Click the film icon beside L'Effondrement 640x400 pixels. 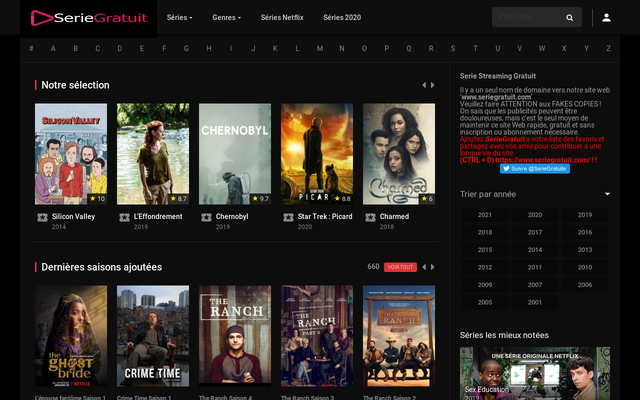click(x=124, y=217)
